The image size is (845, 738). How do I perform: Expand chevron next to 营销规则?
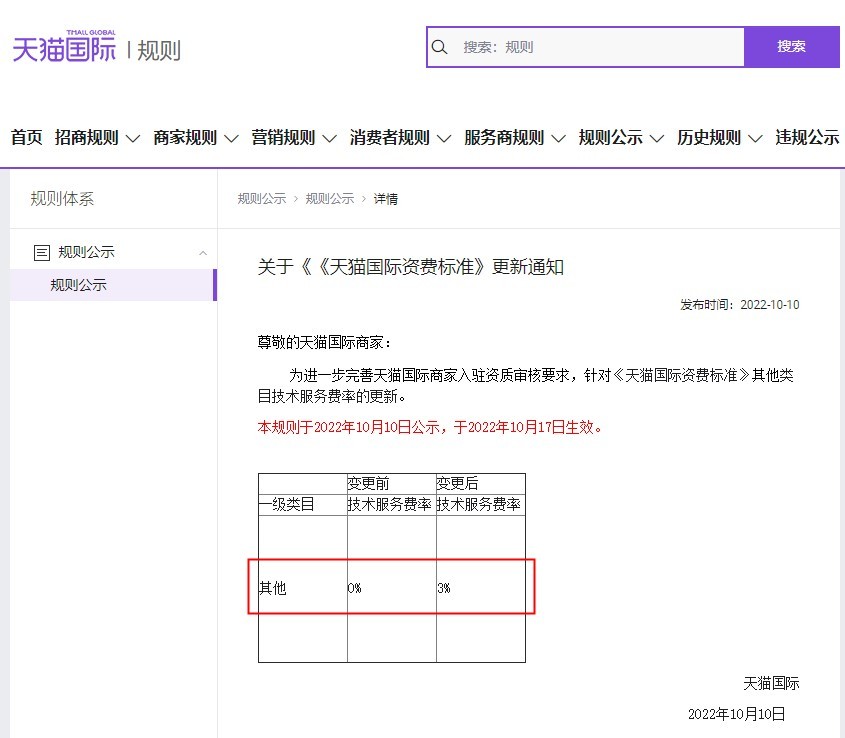click(x=329, y=139)
